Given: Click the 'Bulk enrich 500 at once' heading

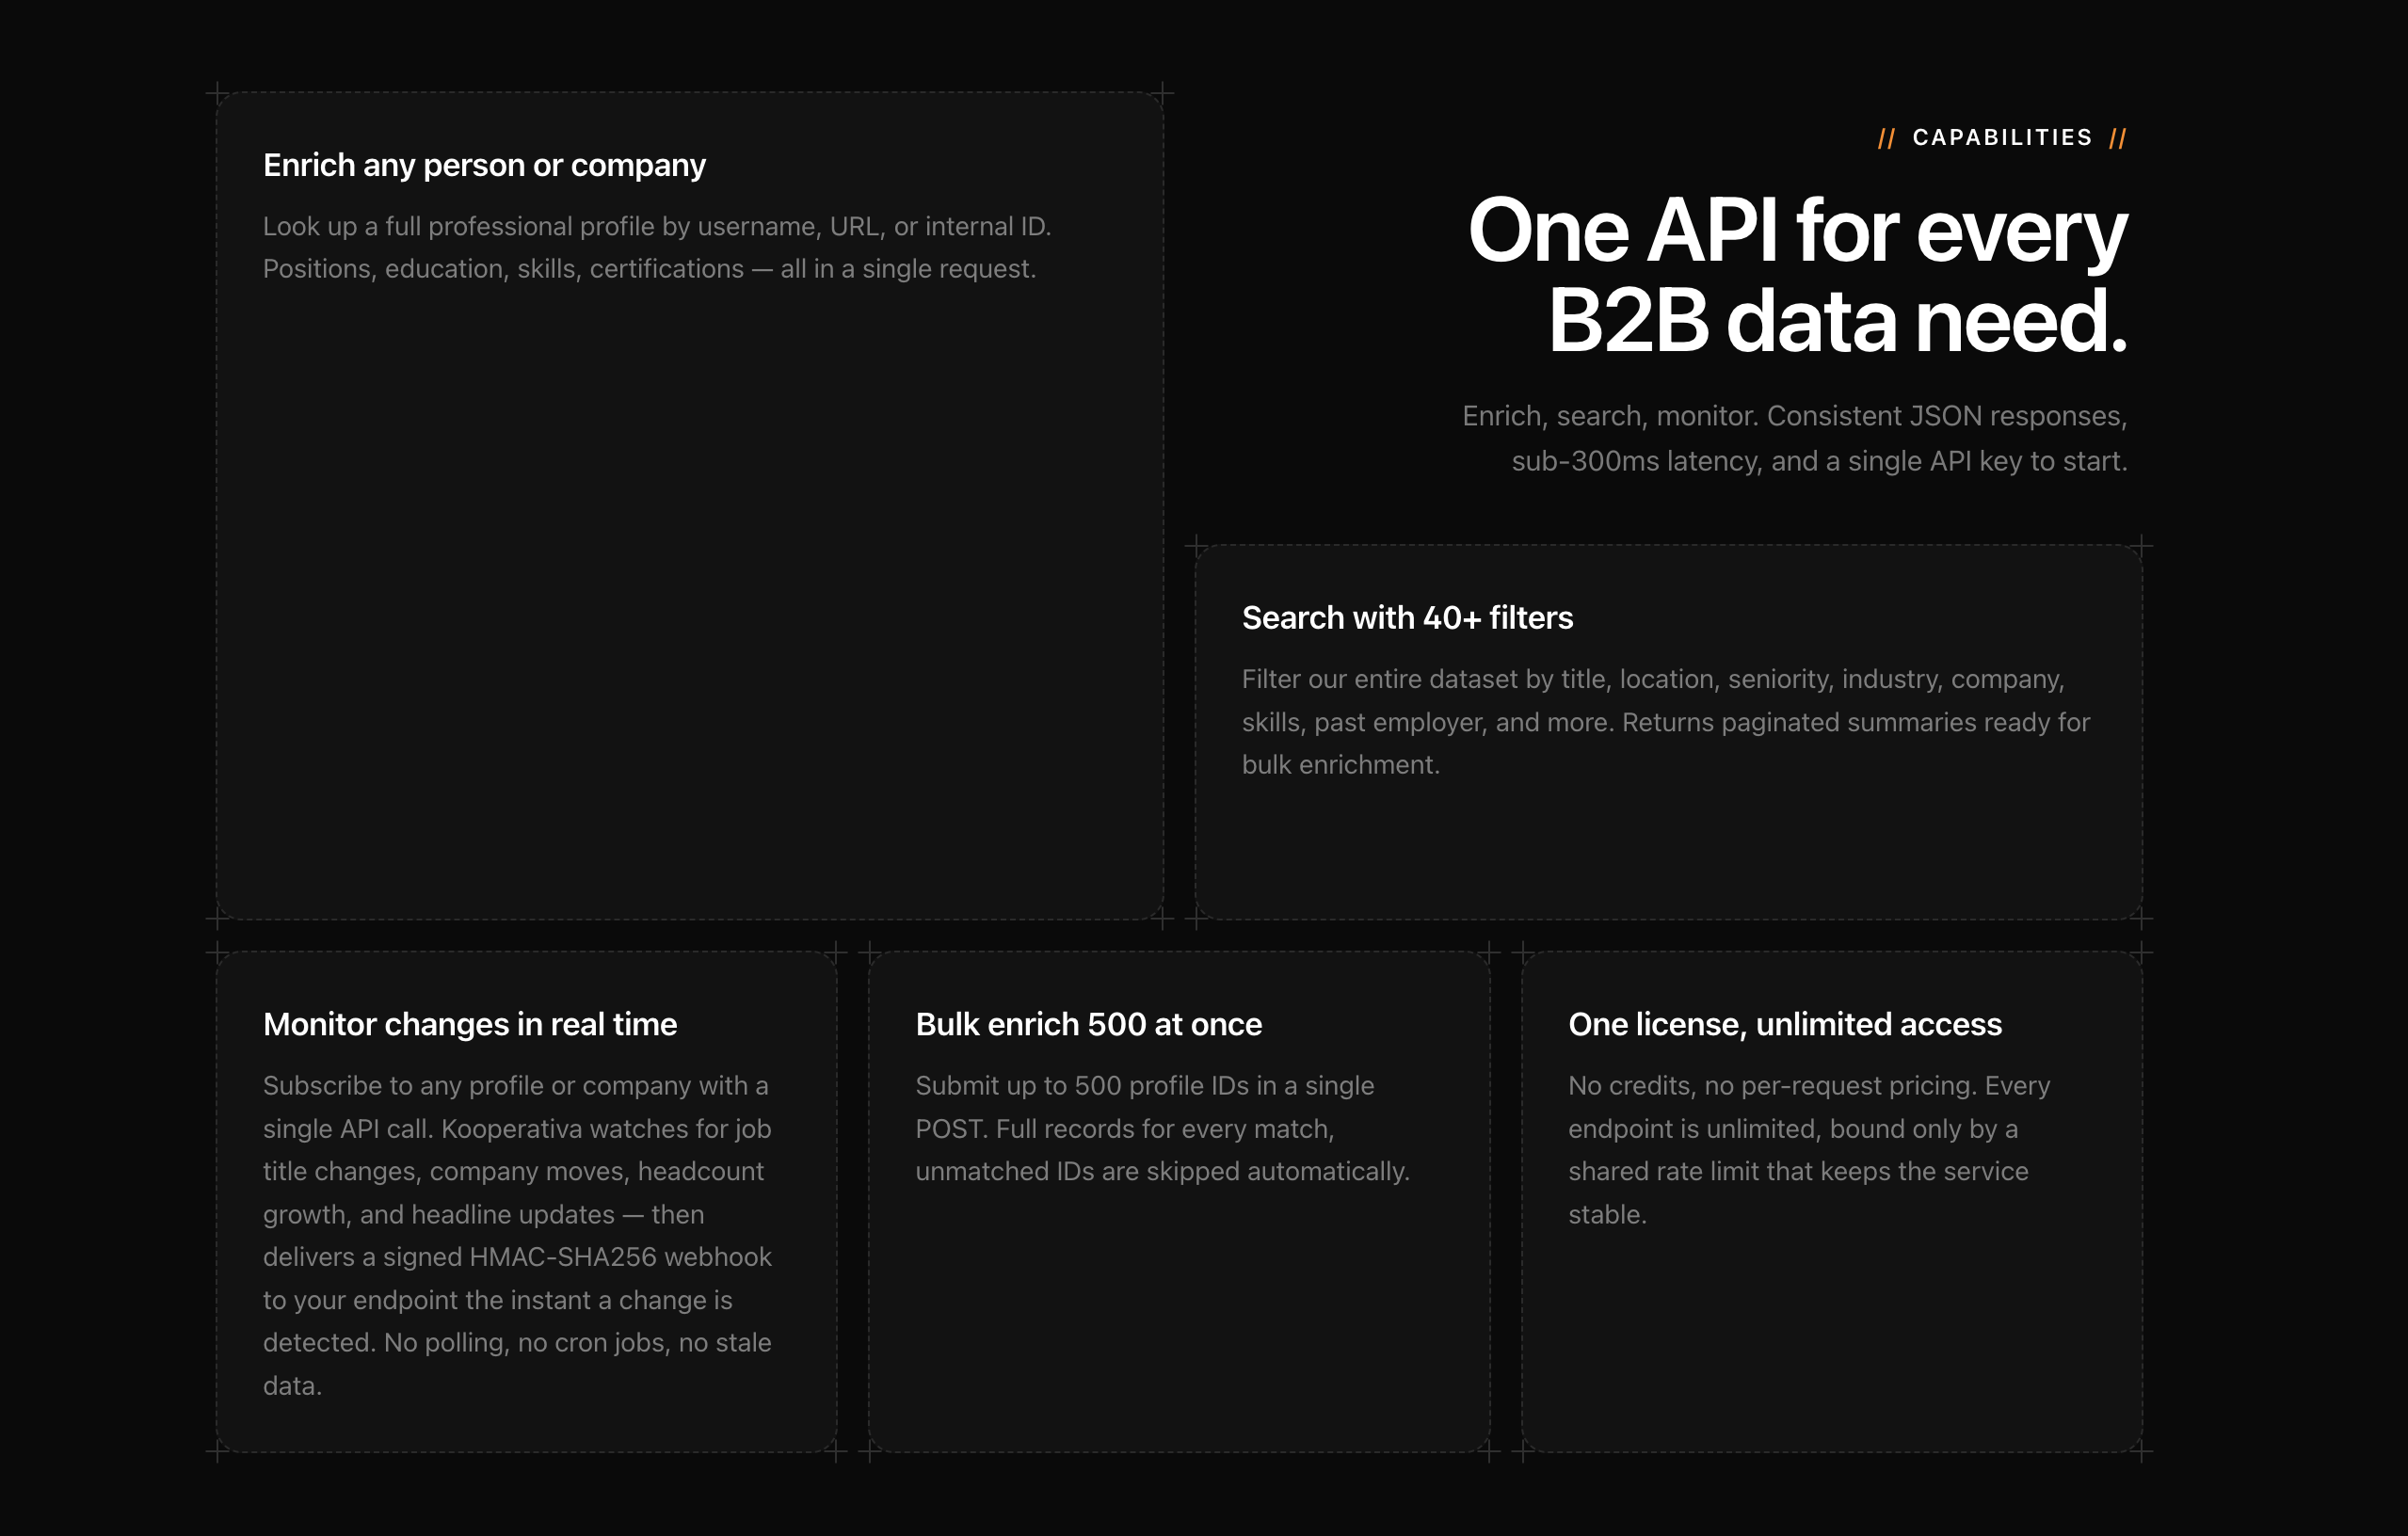Looking at the screenshot, I should [x=1088, y=1024].
